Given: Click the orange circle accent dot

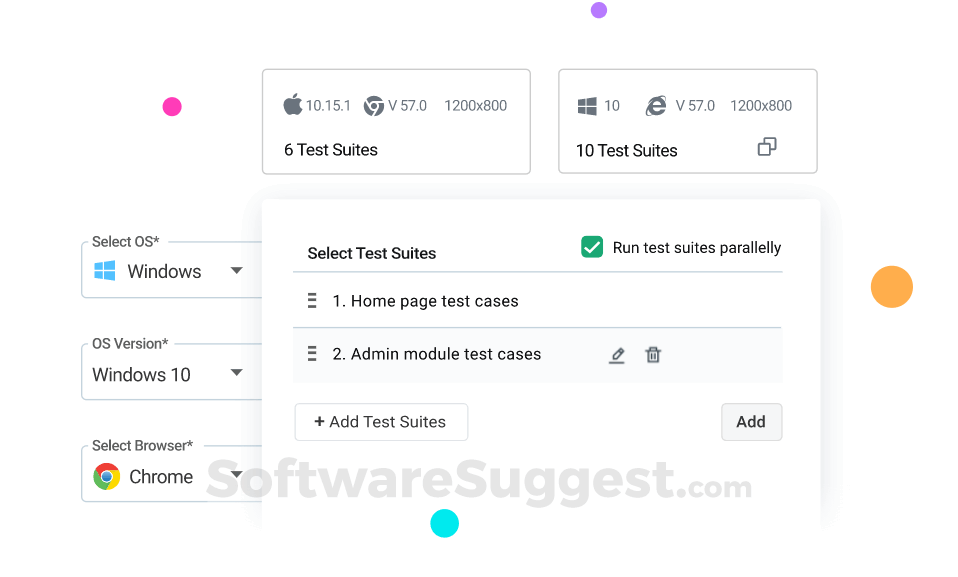Looking at the screenshot, I should click(x=891, y=287).
